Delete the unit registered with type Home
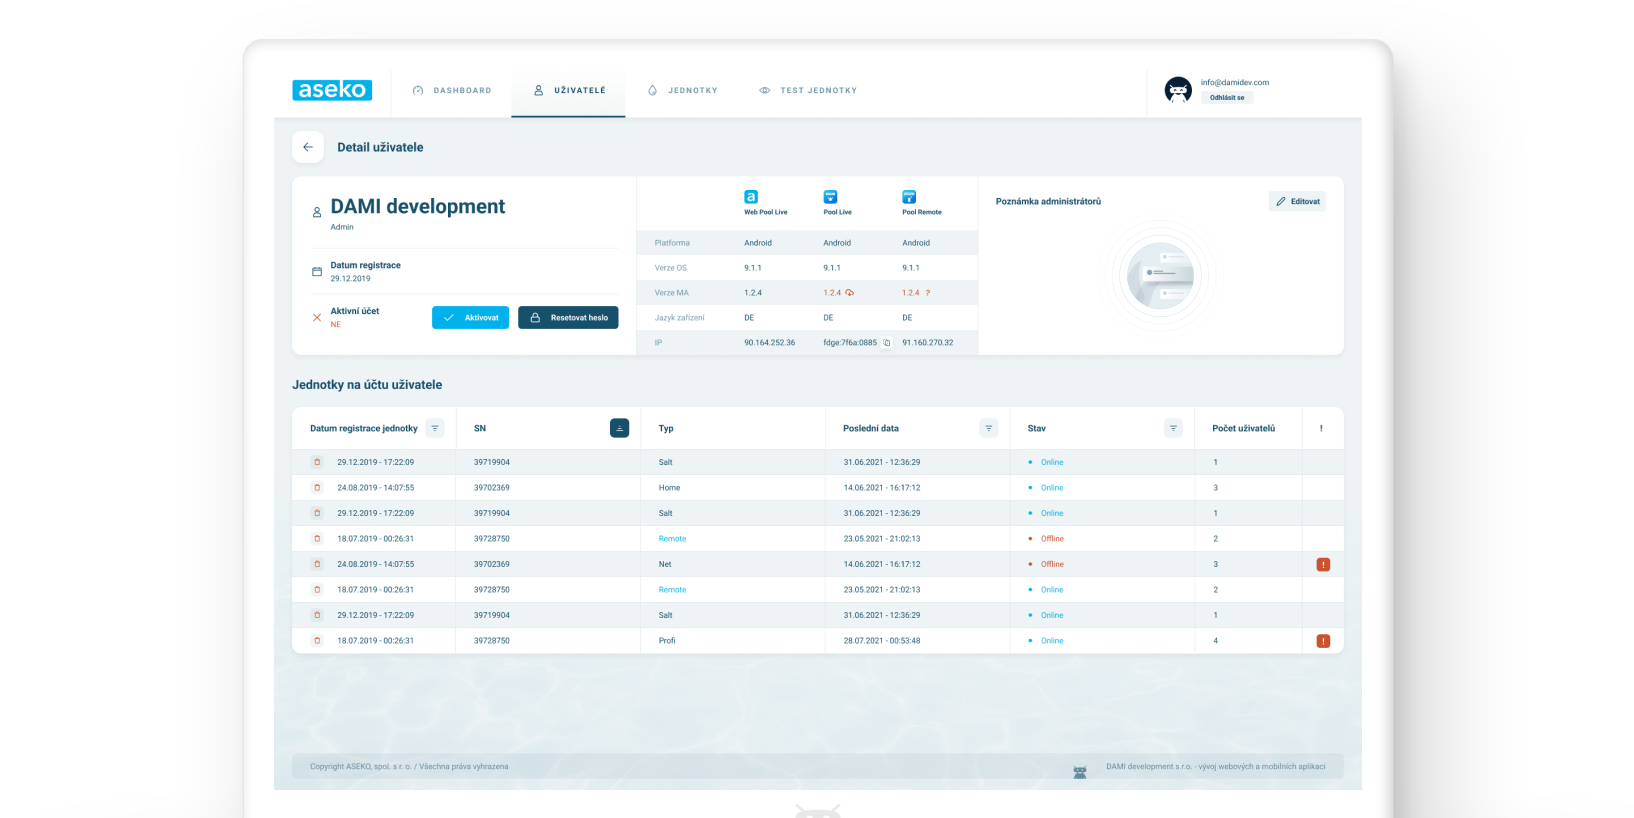The image size is (1634, 818). point(317,488)
